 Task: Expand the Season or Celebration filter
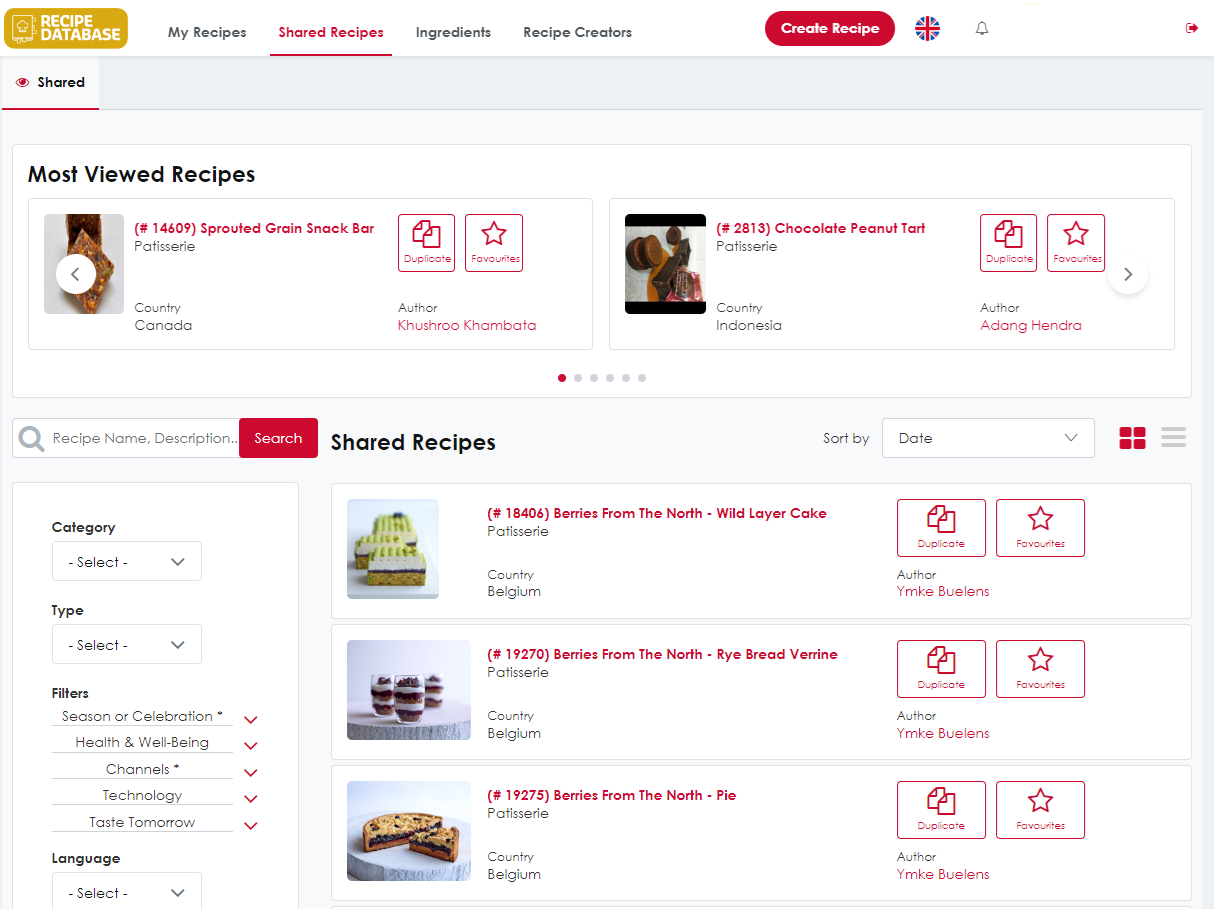click(x=251, y=719)
